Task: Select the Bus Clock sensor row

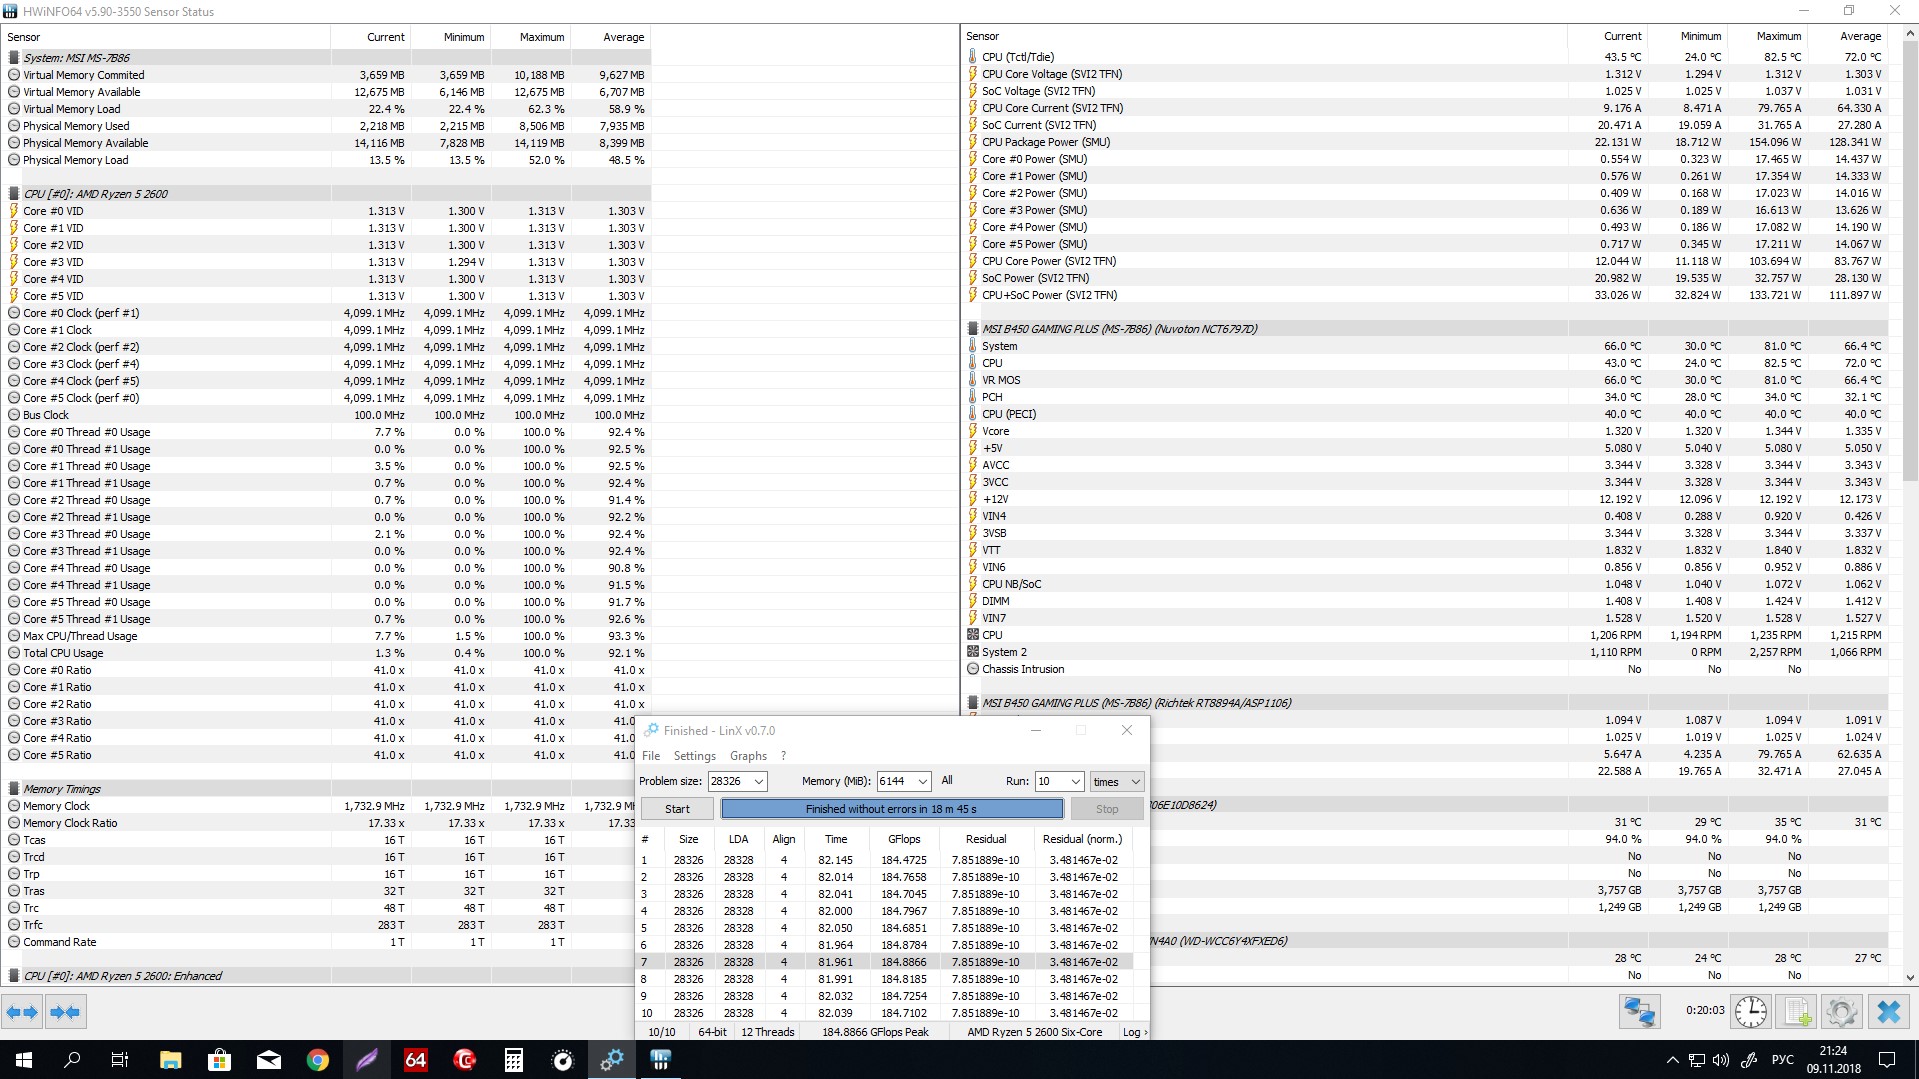Action: [x=328, y=415]
